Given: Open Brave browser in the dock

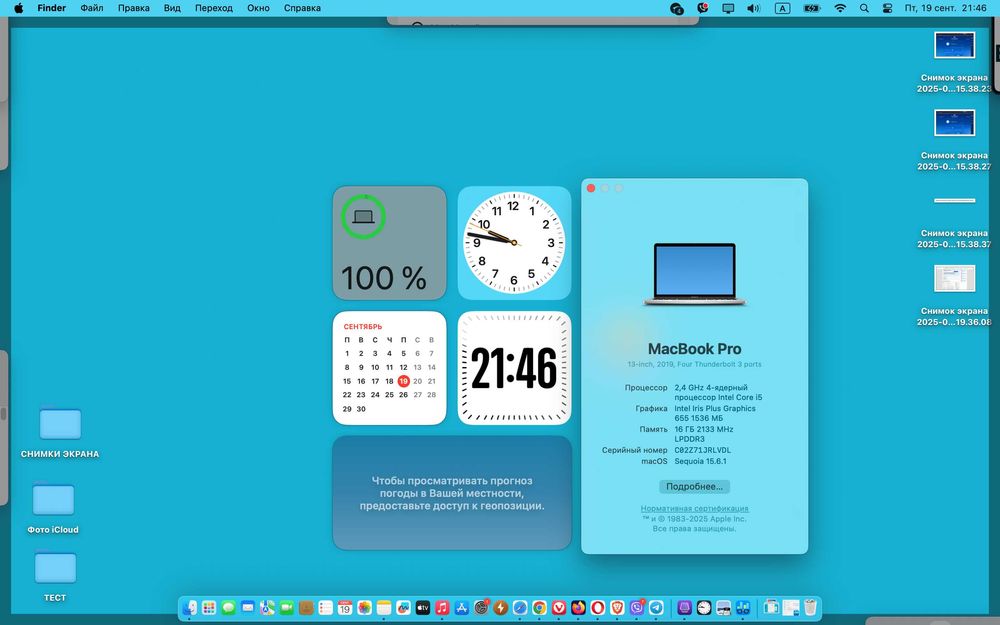Looking at the screenshot, I should coord(617,608).
